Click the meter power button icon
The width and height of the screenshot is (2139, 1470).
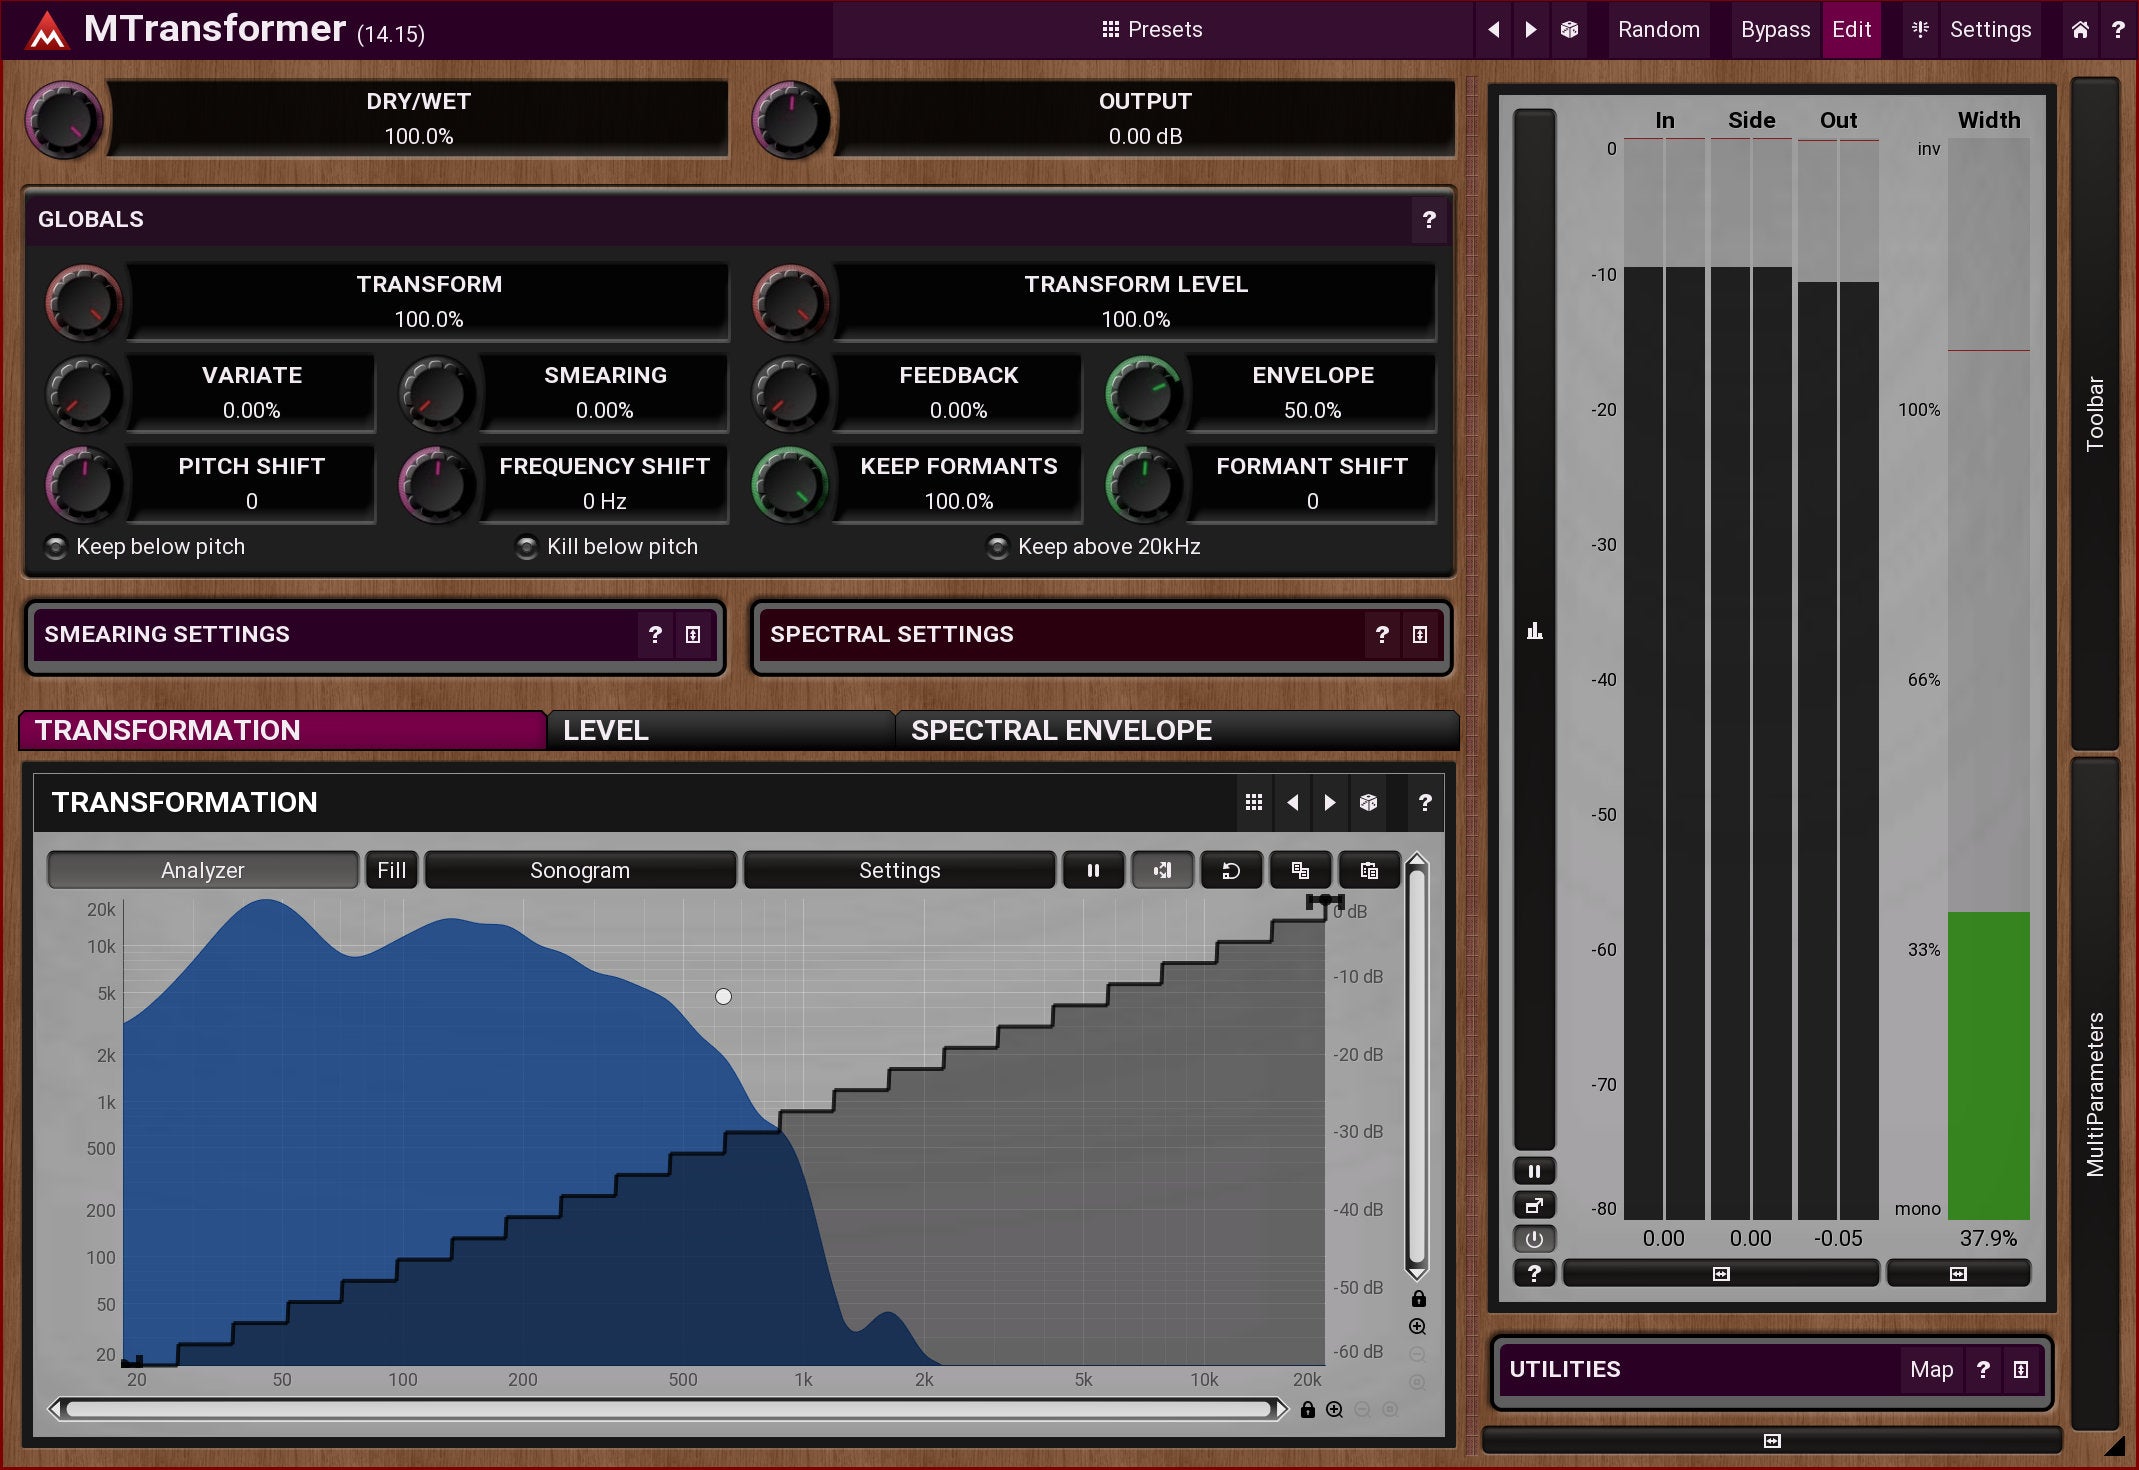[1534, 1239]
